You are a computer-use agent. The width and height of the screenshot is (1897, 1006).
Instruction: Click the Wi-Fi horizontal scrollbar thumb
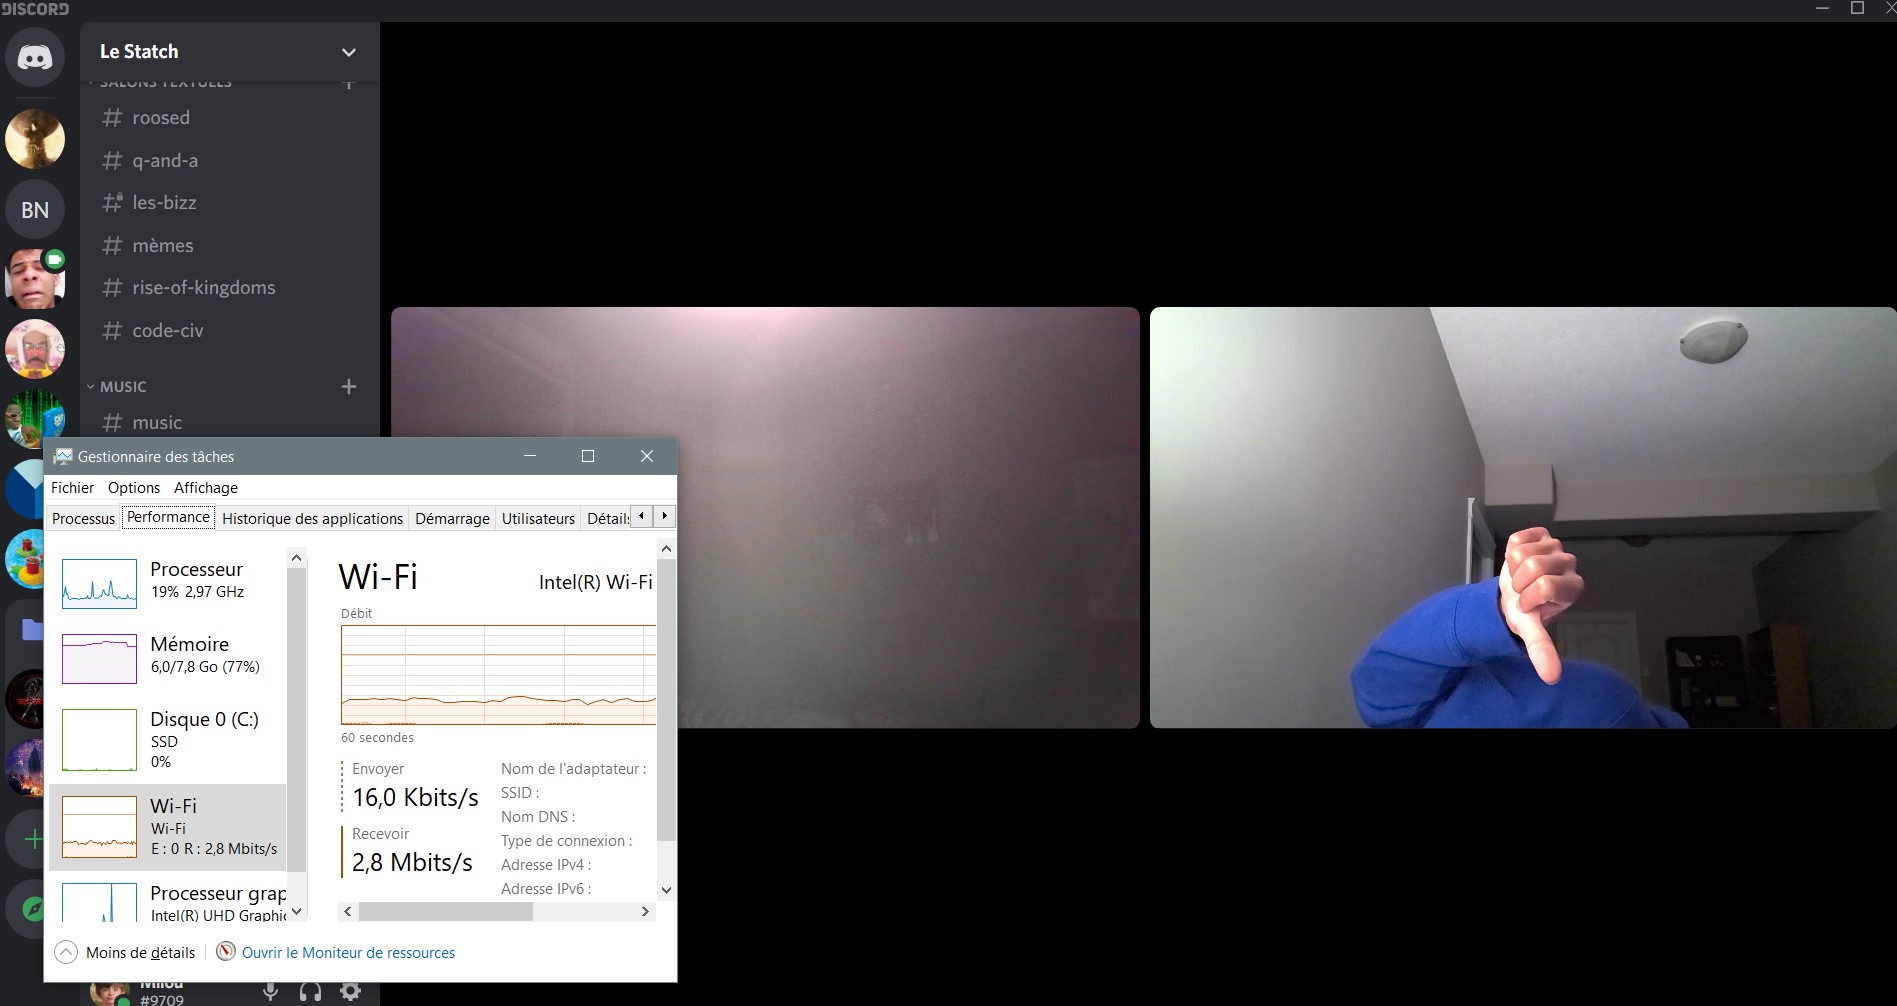[446, 911]
